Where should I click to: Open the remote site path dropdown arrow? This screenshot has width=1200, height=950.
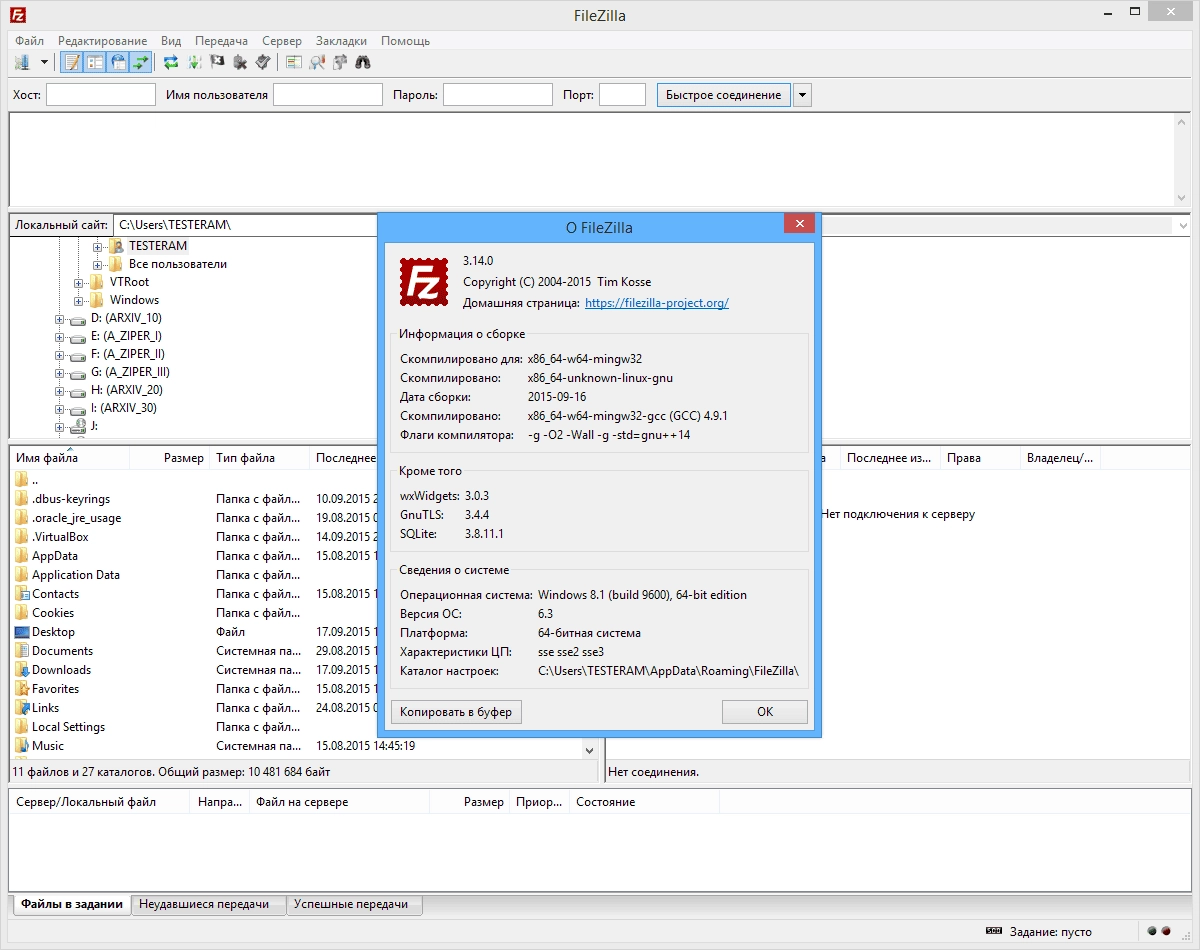point(1182,226)
